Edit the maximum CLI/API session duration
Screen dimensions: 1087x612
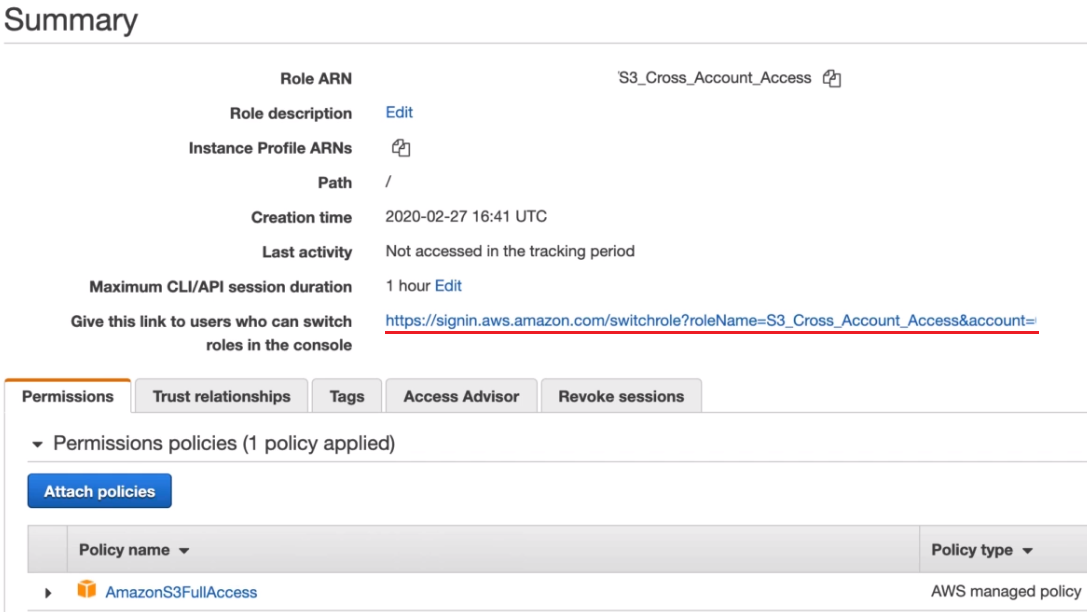(448, 286)
